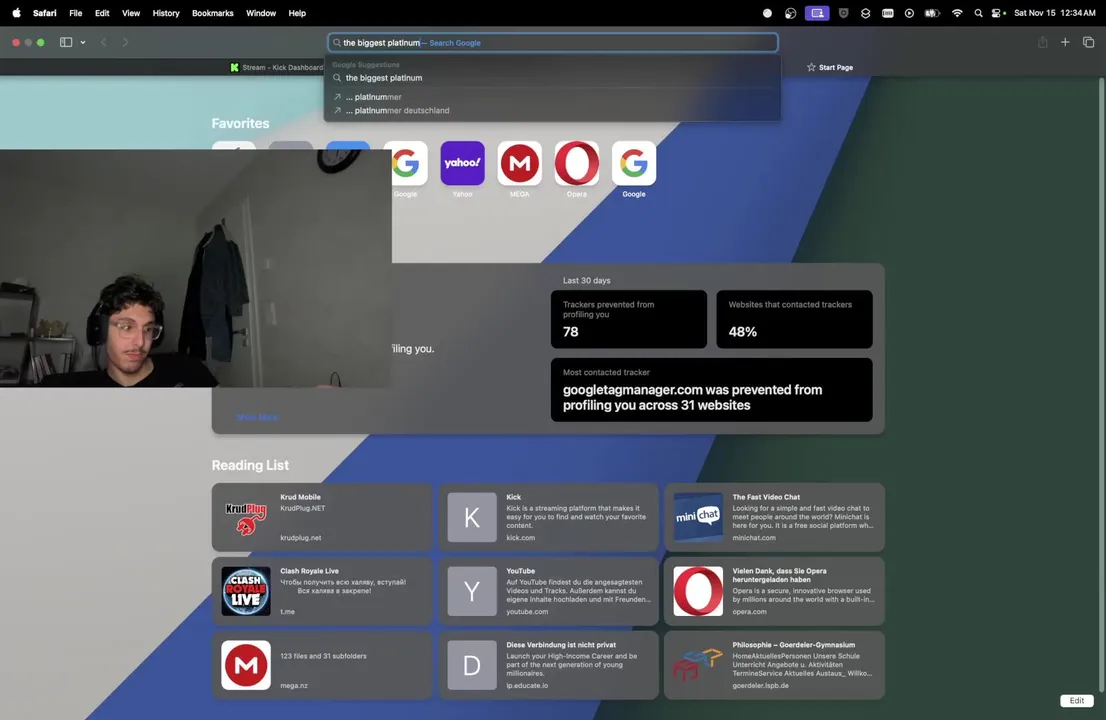This screenshot has width=1106, height=720.
Task: Open Wi-Fi status menu
Action: coord(956,13)
